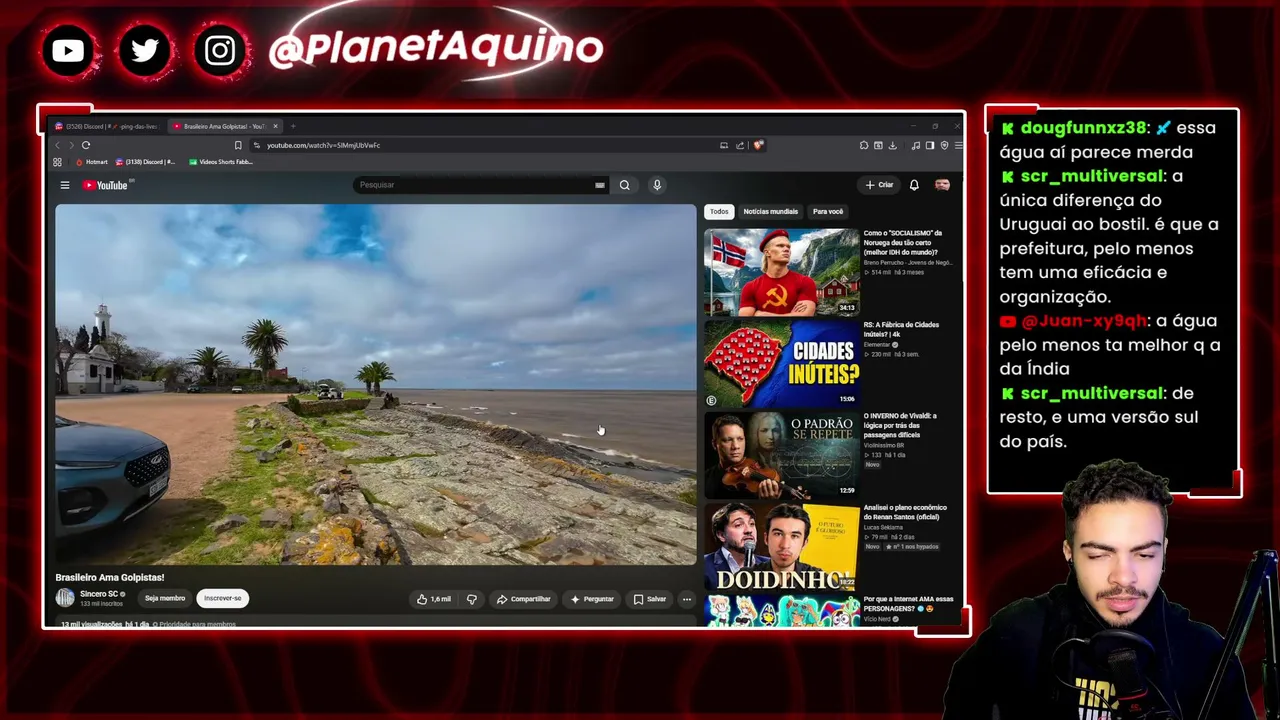Screen dimensions: 1280x720
Task: Reload the page in the browser
Action: pos(86,145)
